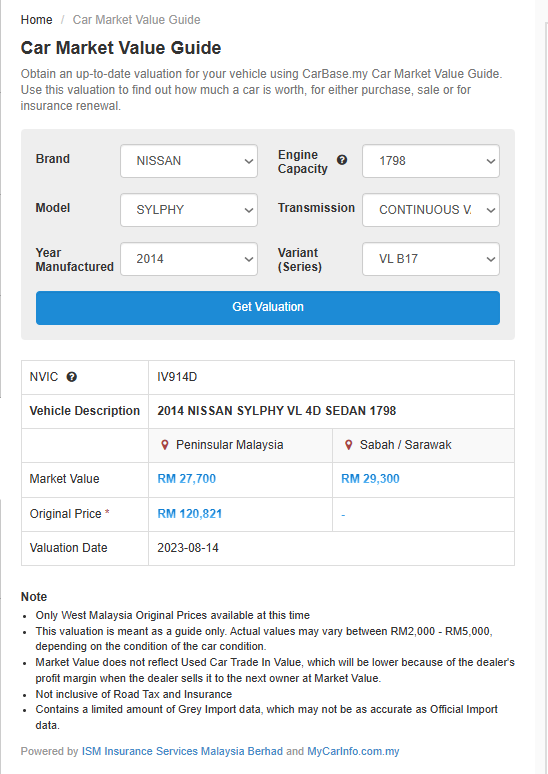The image size is (548, 774).
Task: Open the Year Manufactured dropdown showing 2014
Action: (x=189, y=259)
